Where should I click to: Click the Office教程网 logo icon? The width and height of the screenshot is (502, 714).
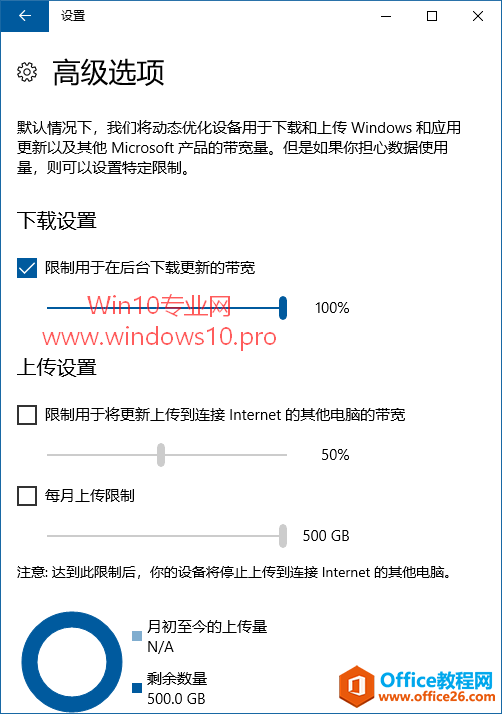356,685
